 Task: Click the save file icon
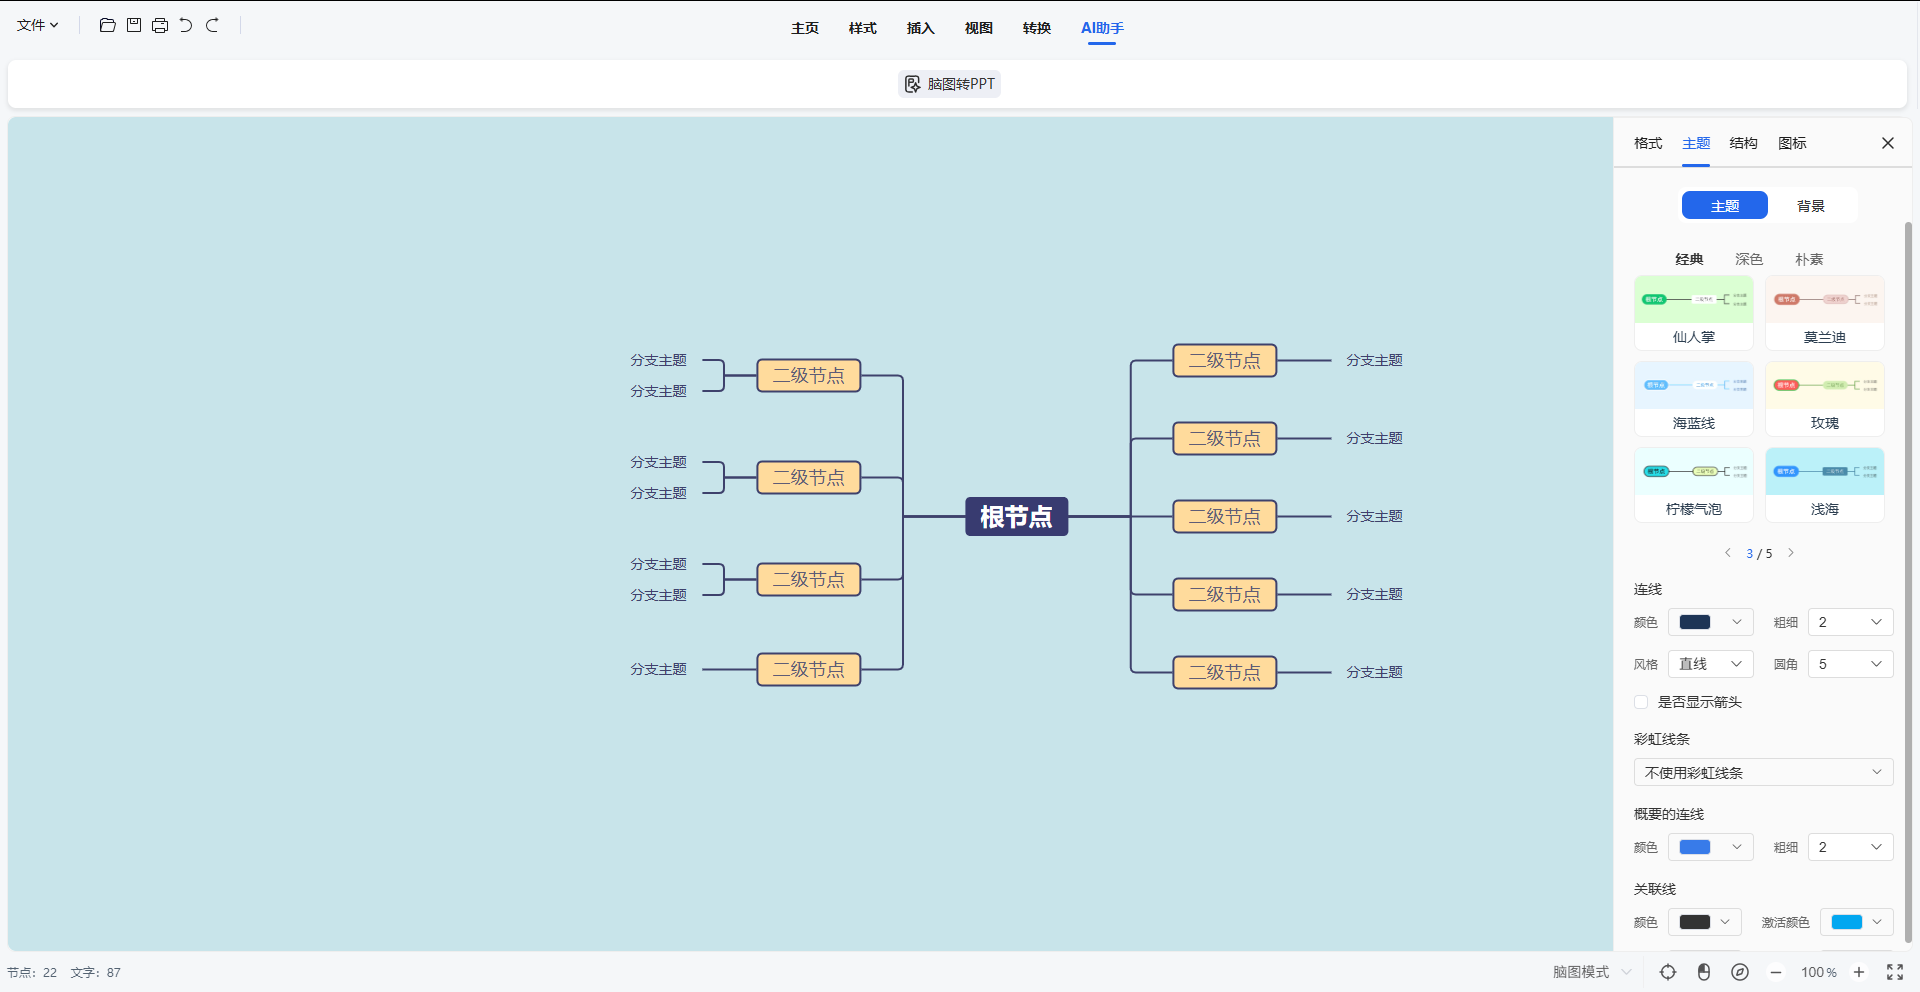point(134,25)
